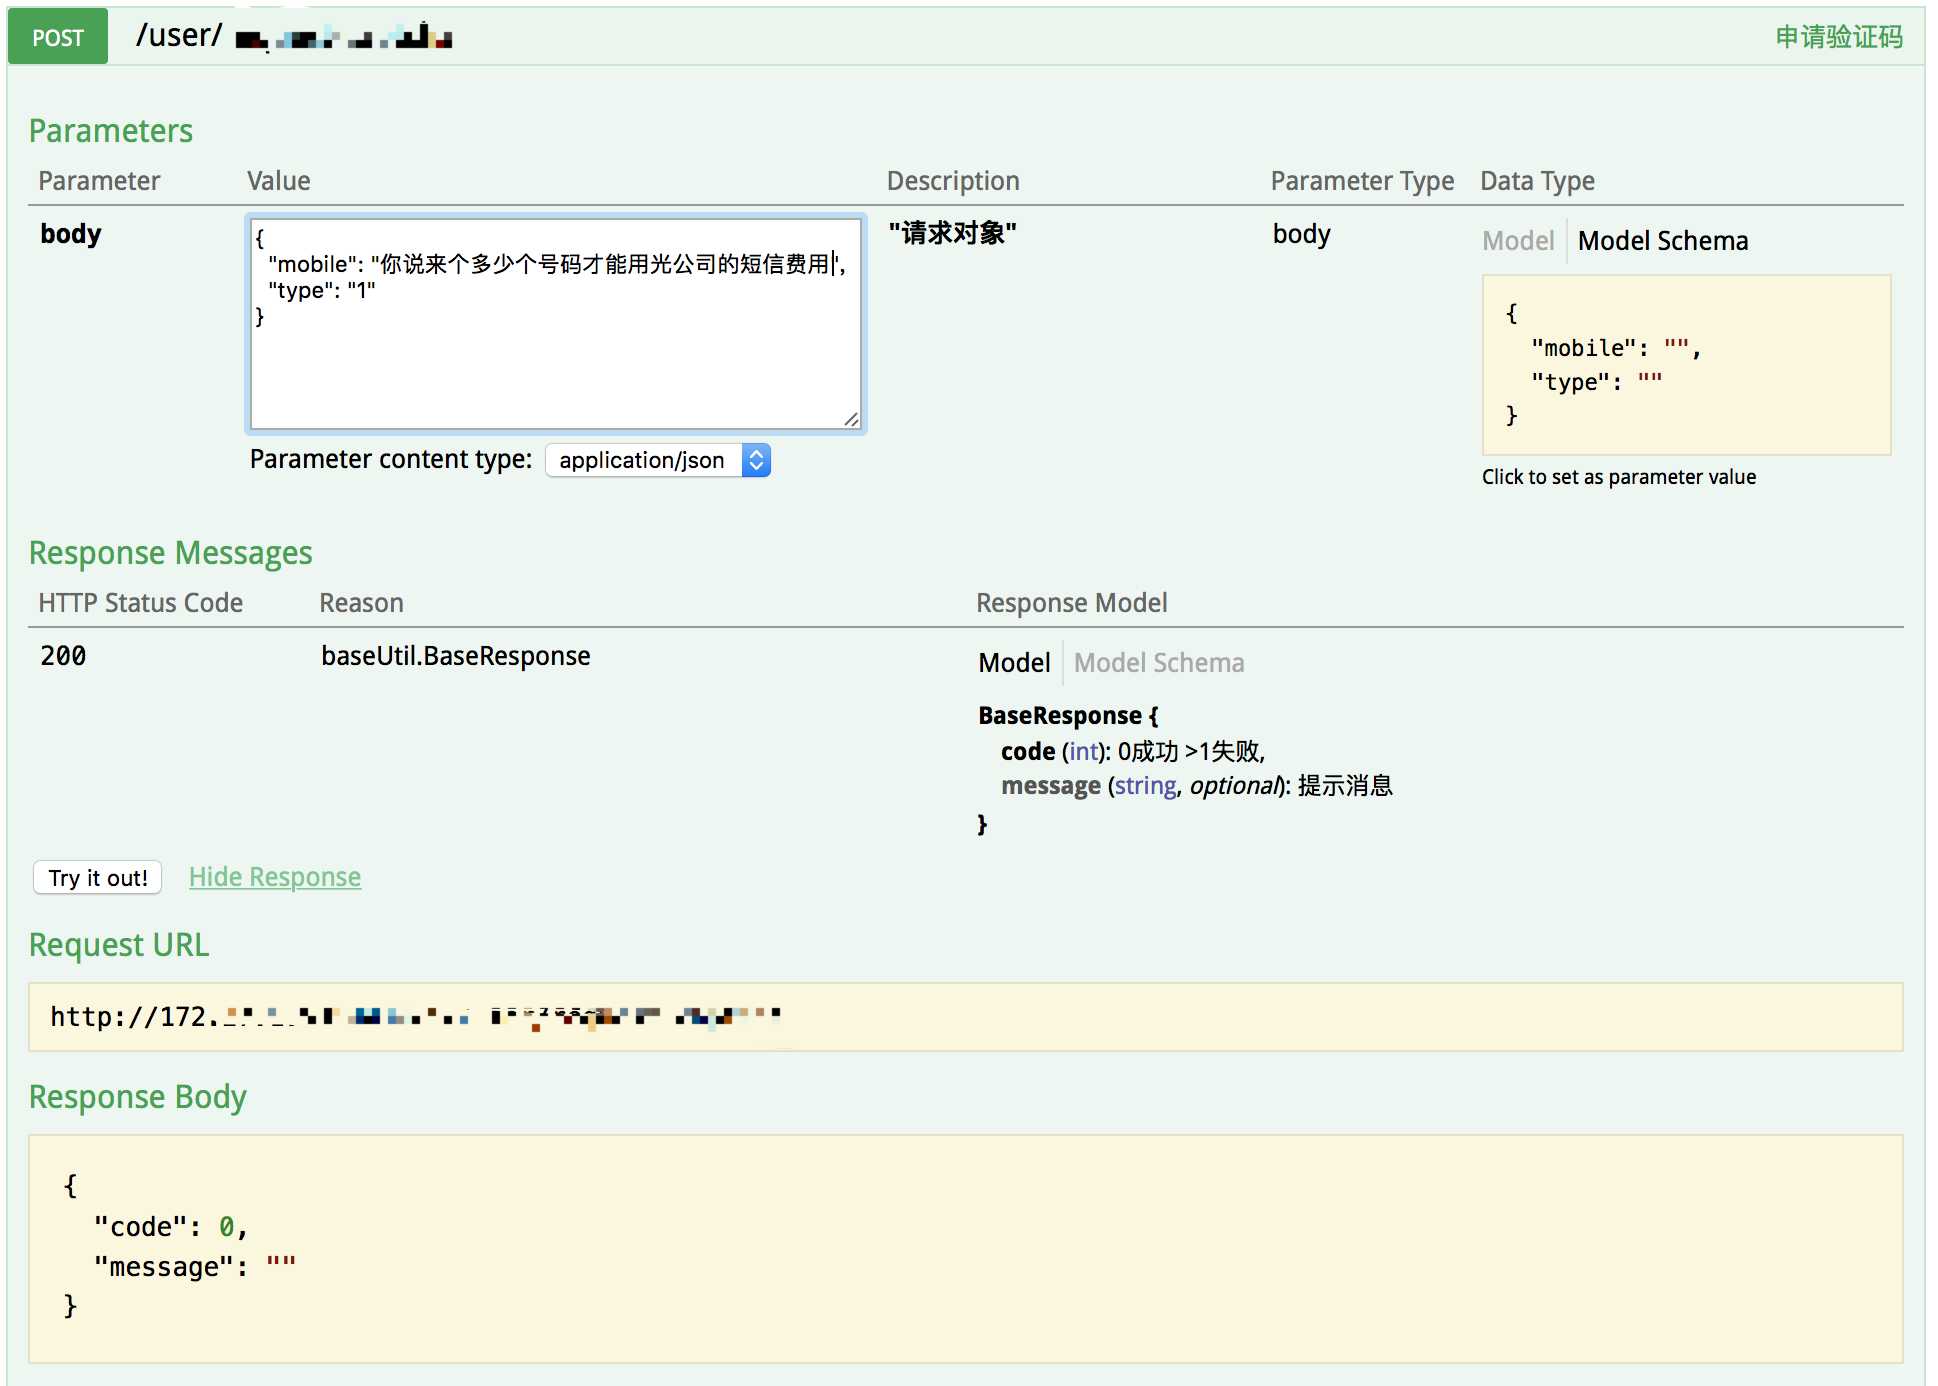
Task: Click the Parameter Type column header
Action: click(1362, 181)
